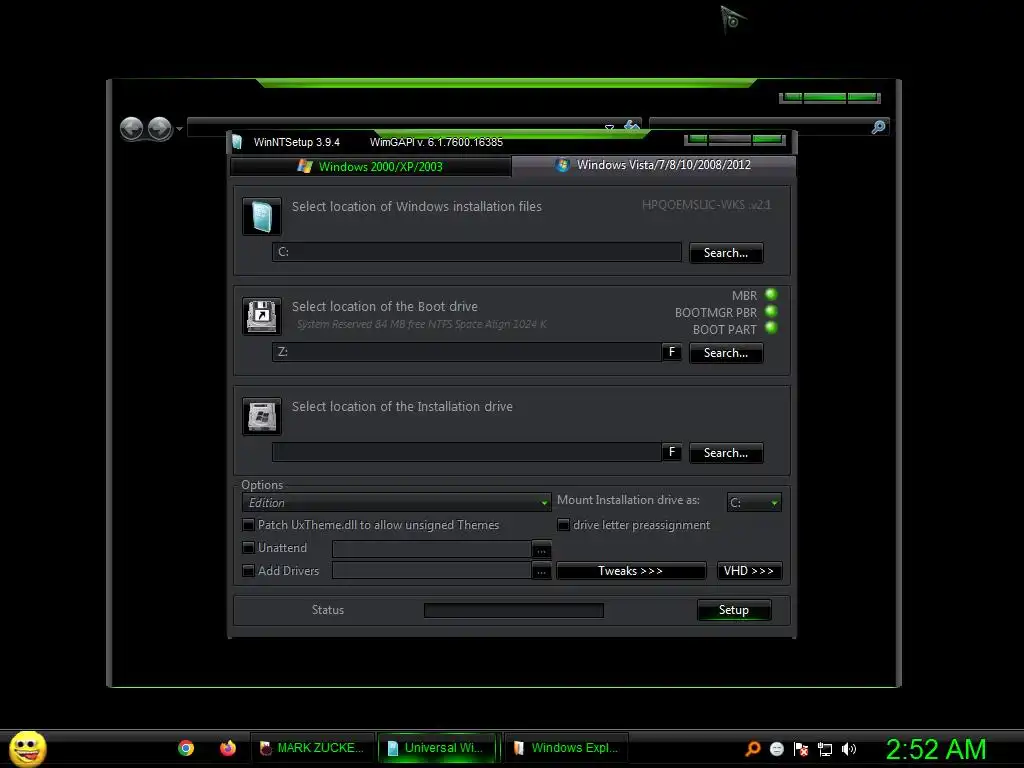Check the Add Drivers option
The image size is (1024, 768).
(x=248, y=571)
